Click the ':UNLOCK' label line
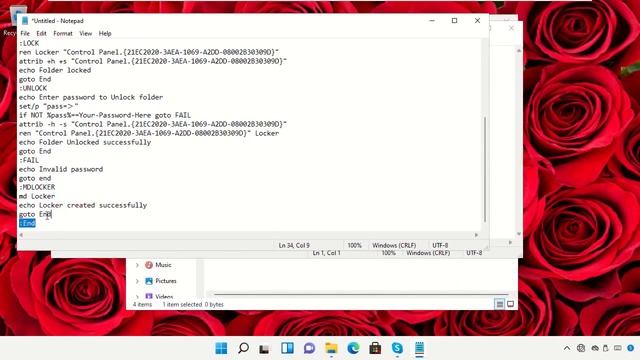 33,88
